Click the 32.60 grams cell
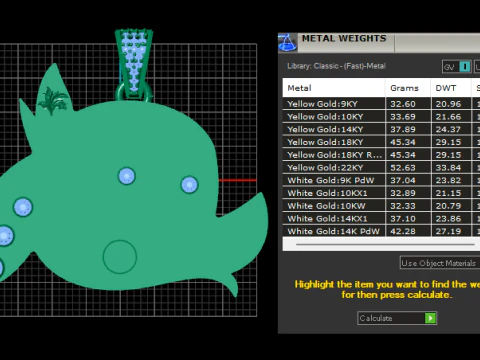Image resolution: width=480 pixels, height=360 pixels. (408, 104)
